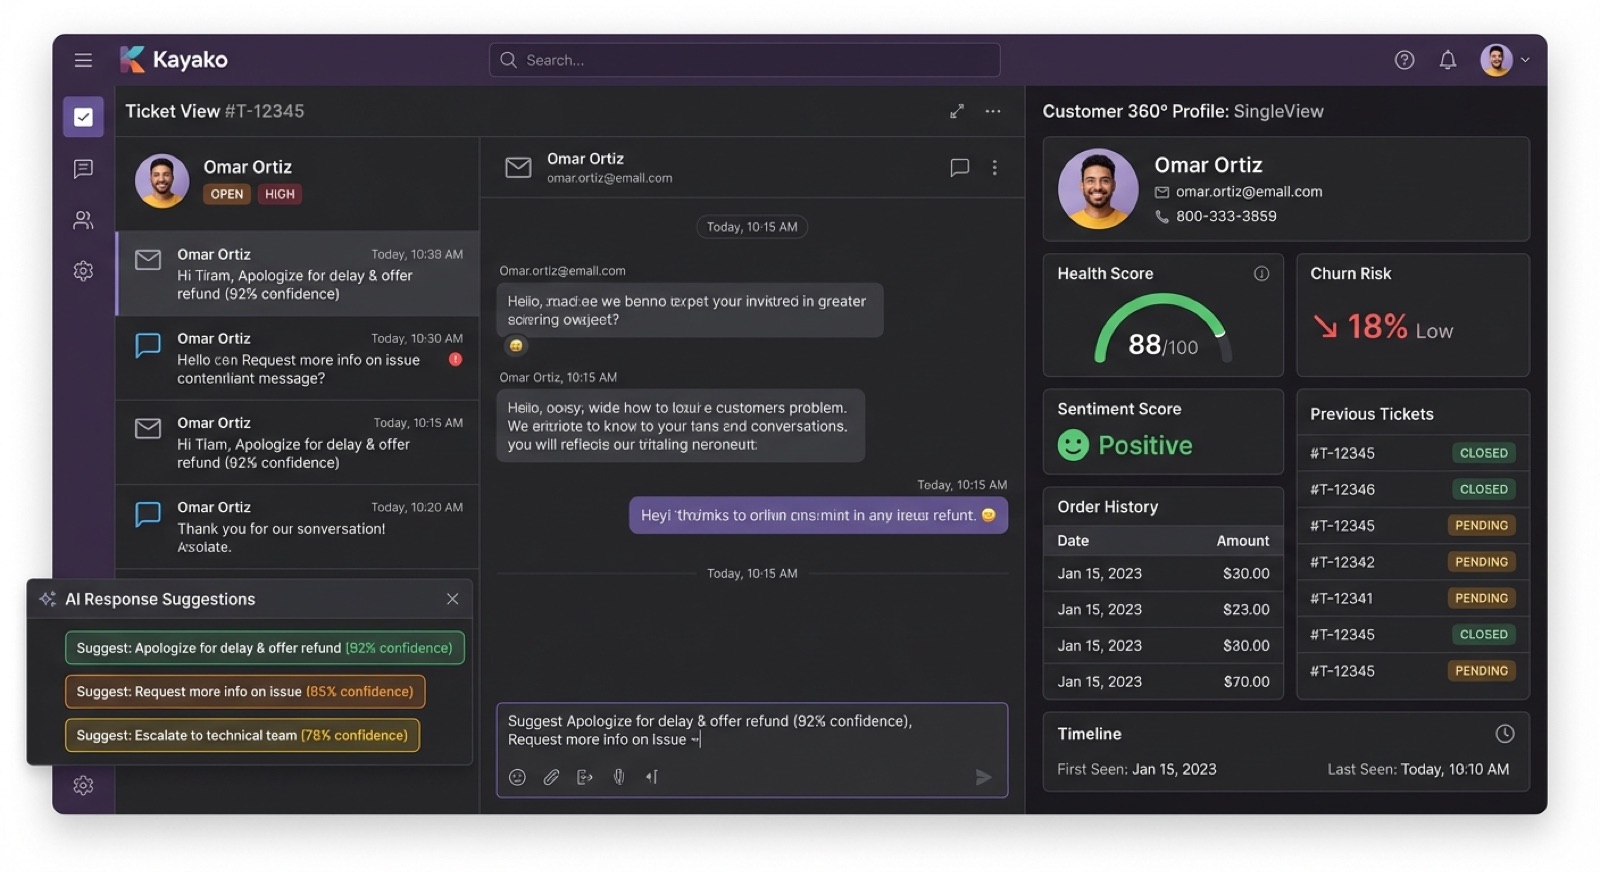Open previous ticket #T-12341
This screenshot has width=1600, height=872.
click(x=1412, y=598)
